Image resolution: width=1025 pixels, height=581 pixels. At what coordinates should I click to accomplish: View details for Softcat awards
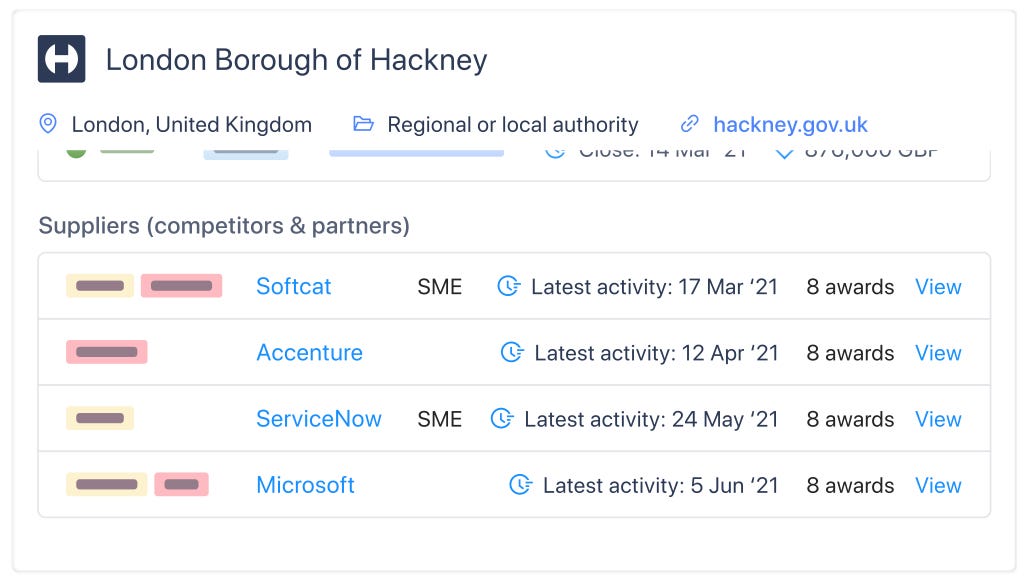click(x=938, y=286)
